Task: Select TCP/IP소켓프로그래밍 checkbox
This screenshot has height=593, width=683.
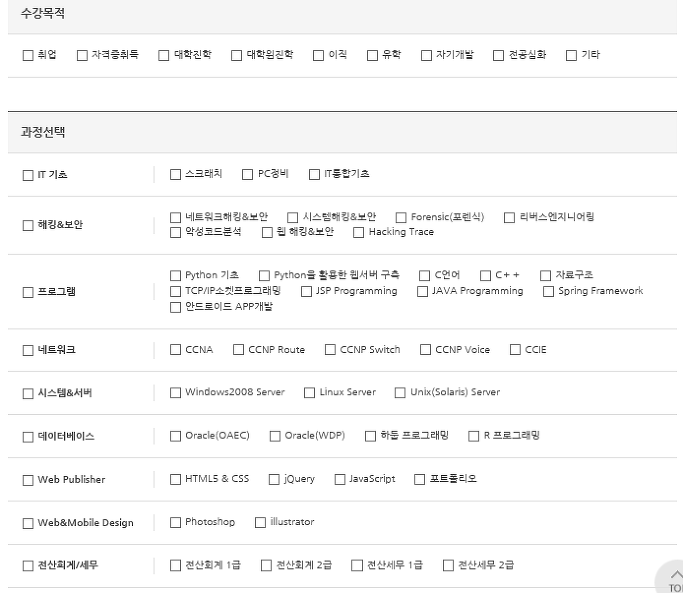Action: 176,291
